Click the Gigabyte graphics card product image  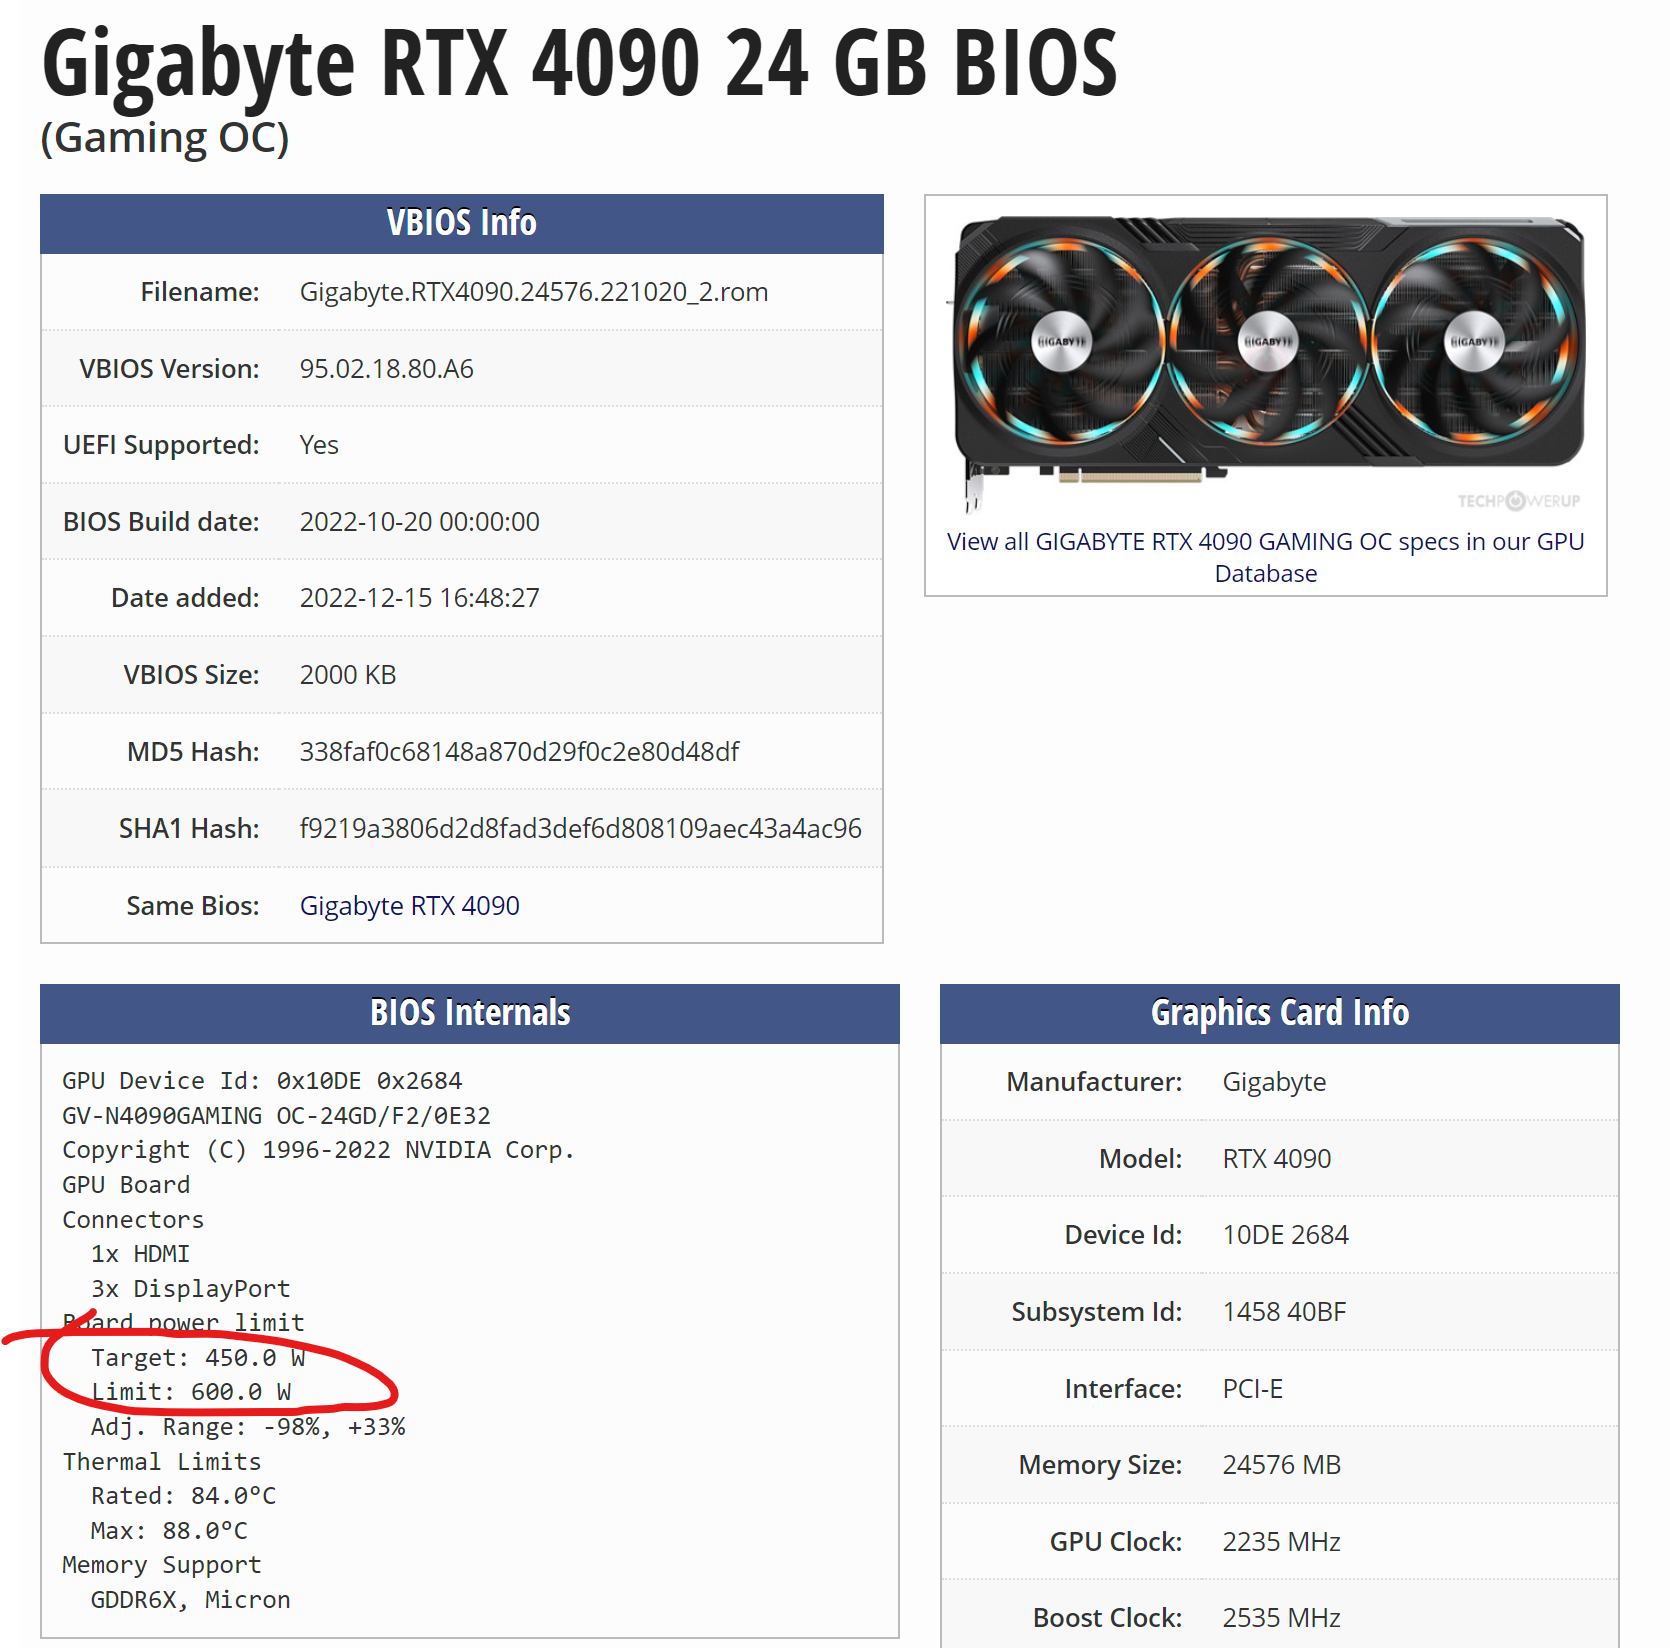[x=1268, y=349]
